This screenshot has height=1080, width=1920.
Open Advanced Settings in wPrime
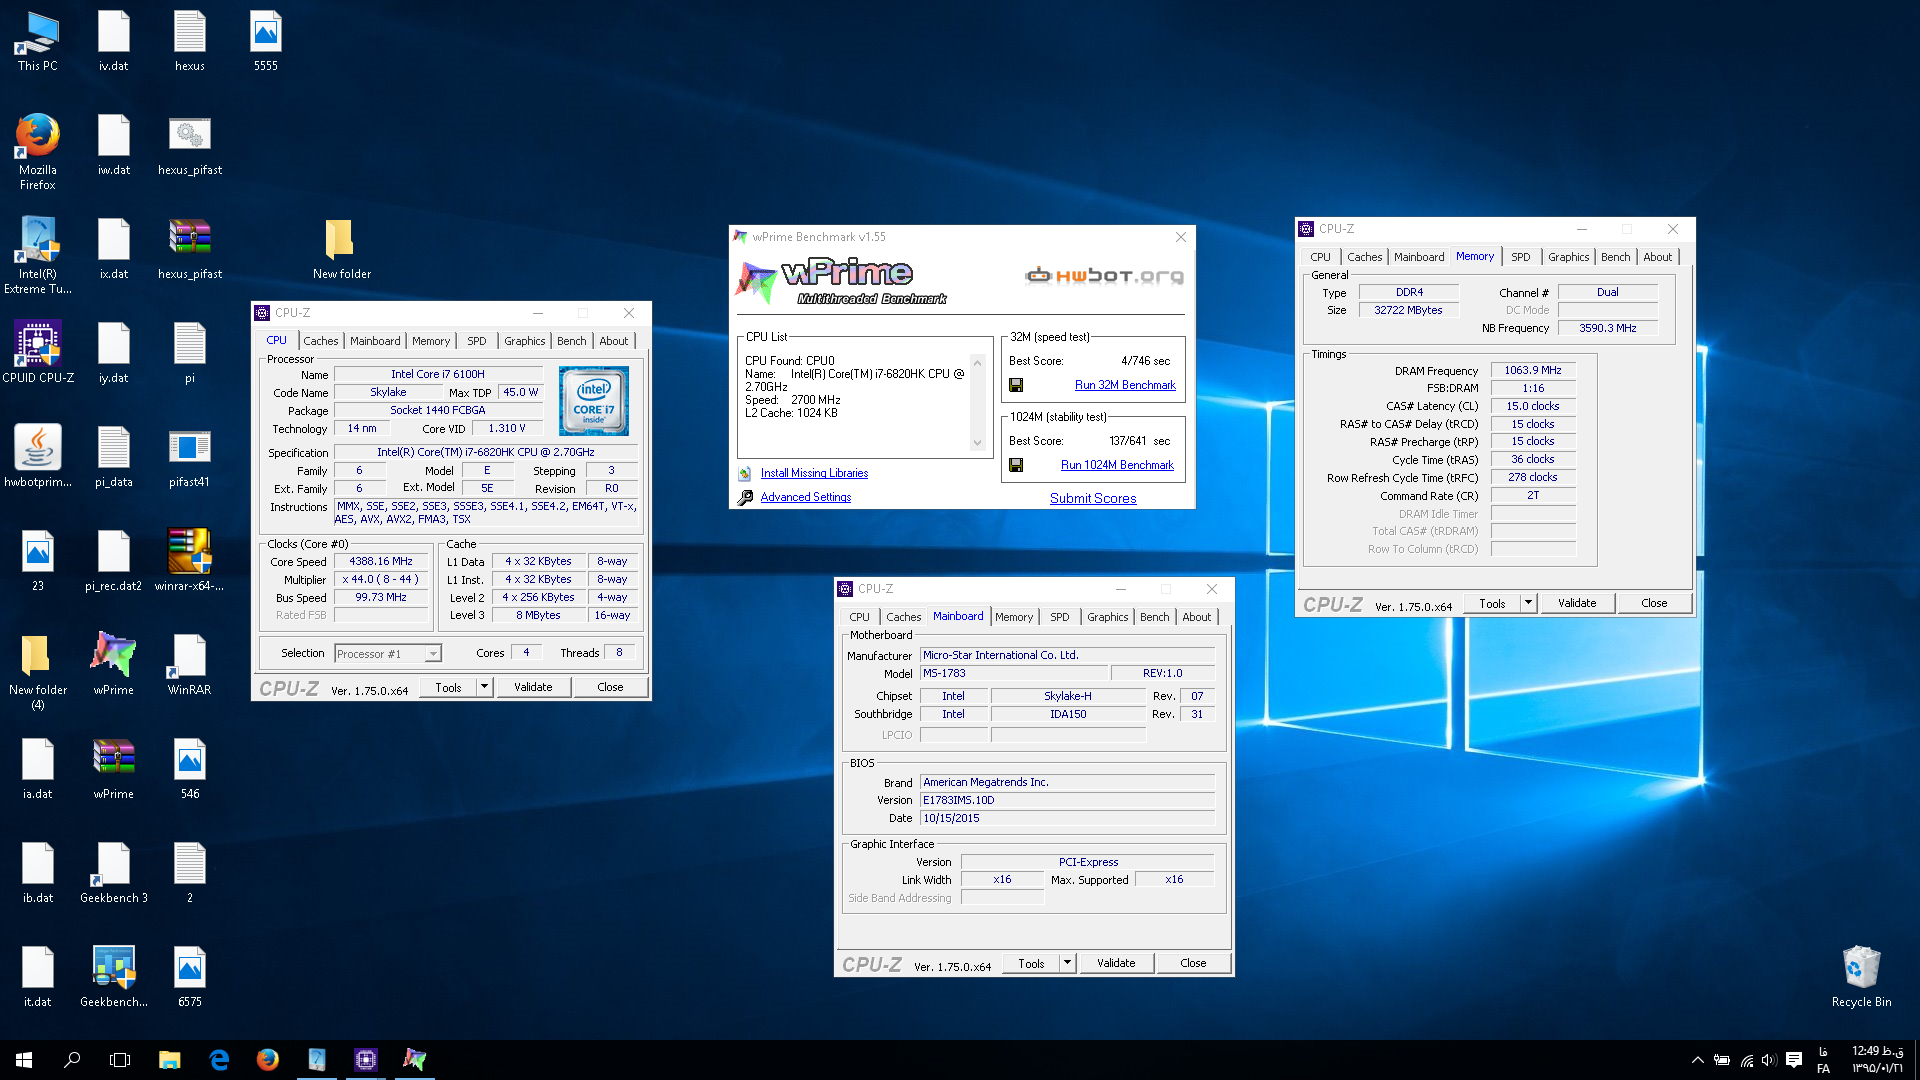(x=806, y=497)
